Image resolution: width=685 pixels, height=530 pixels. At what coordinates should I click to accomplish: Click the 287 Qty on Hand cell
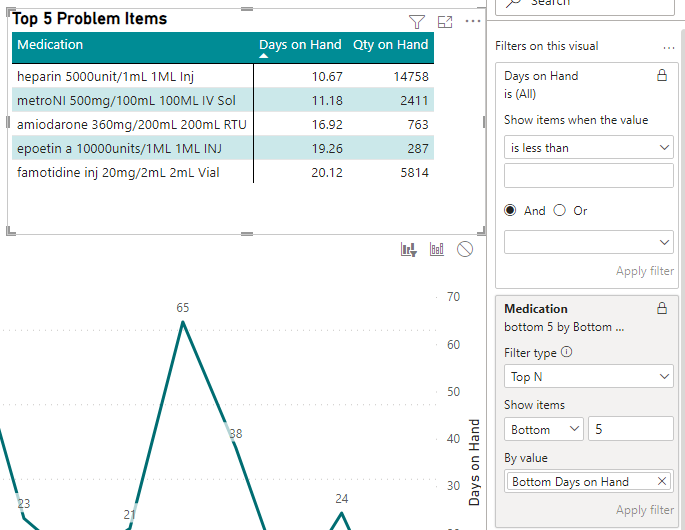418,149
